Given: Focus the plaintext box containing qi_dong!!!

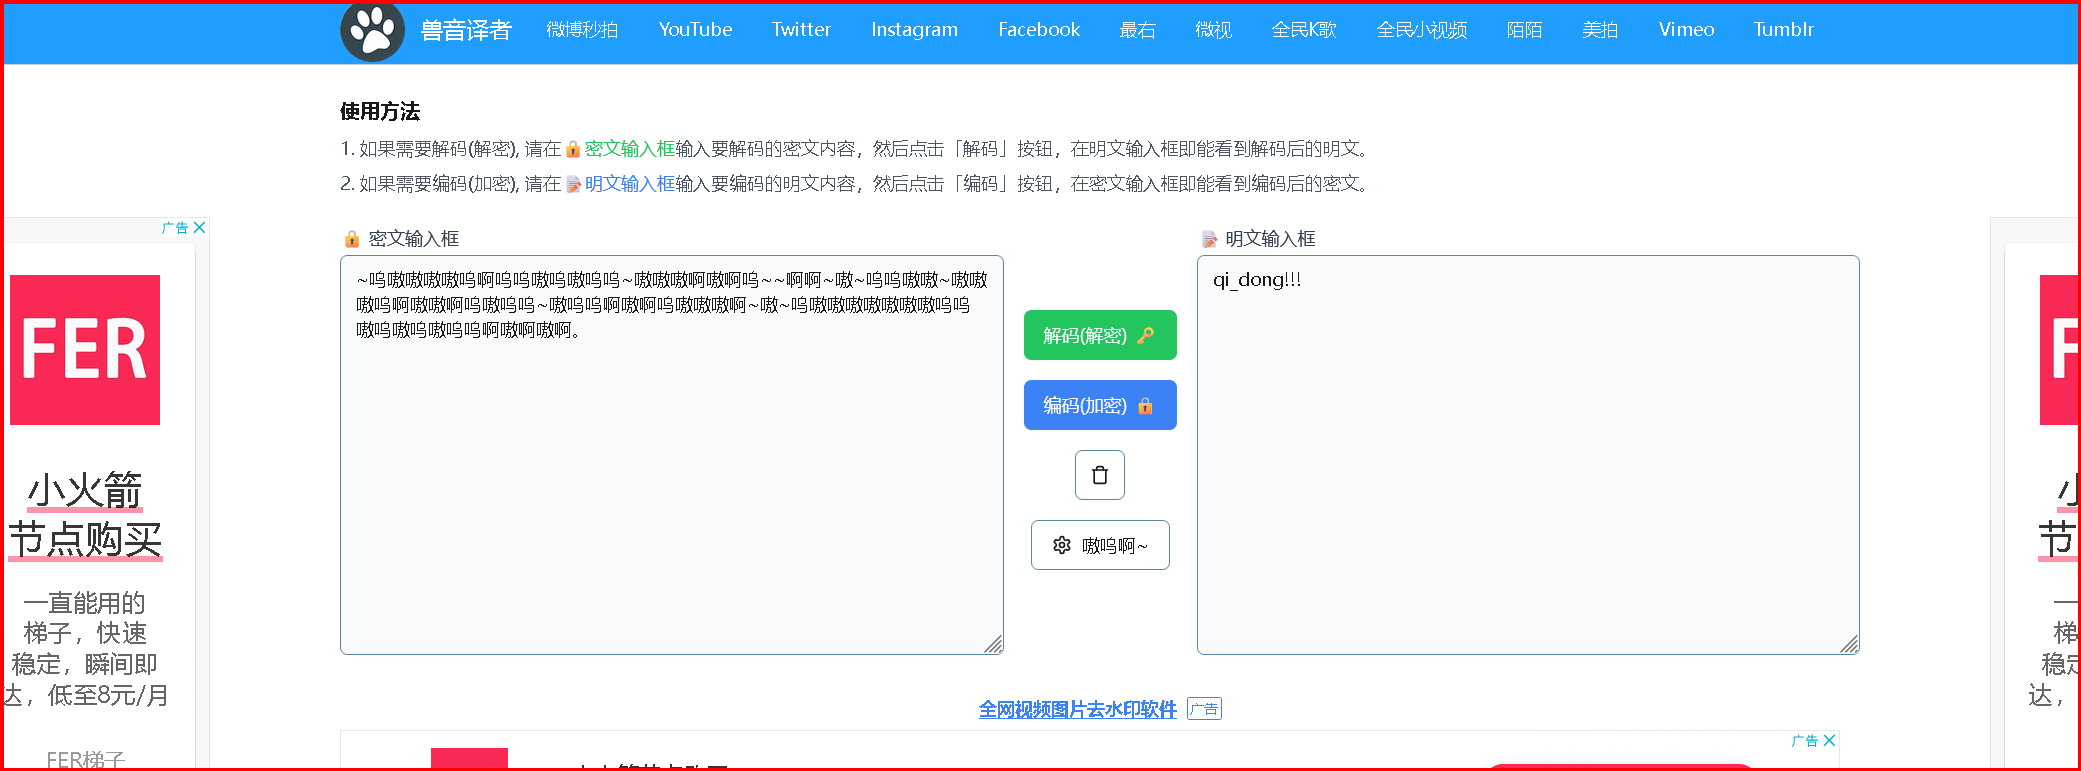Looking at the screenshot, I should coord(1528,455).
